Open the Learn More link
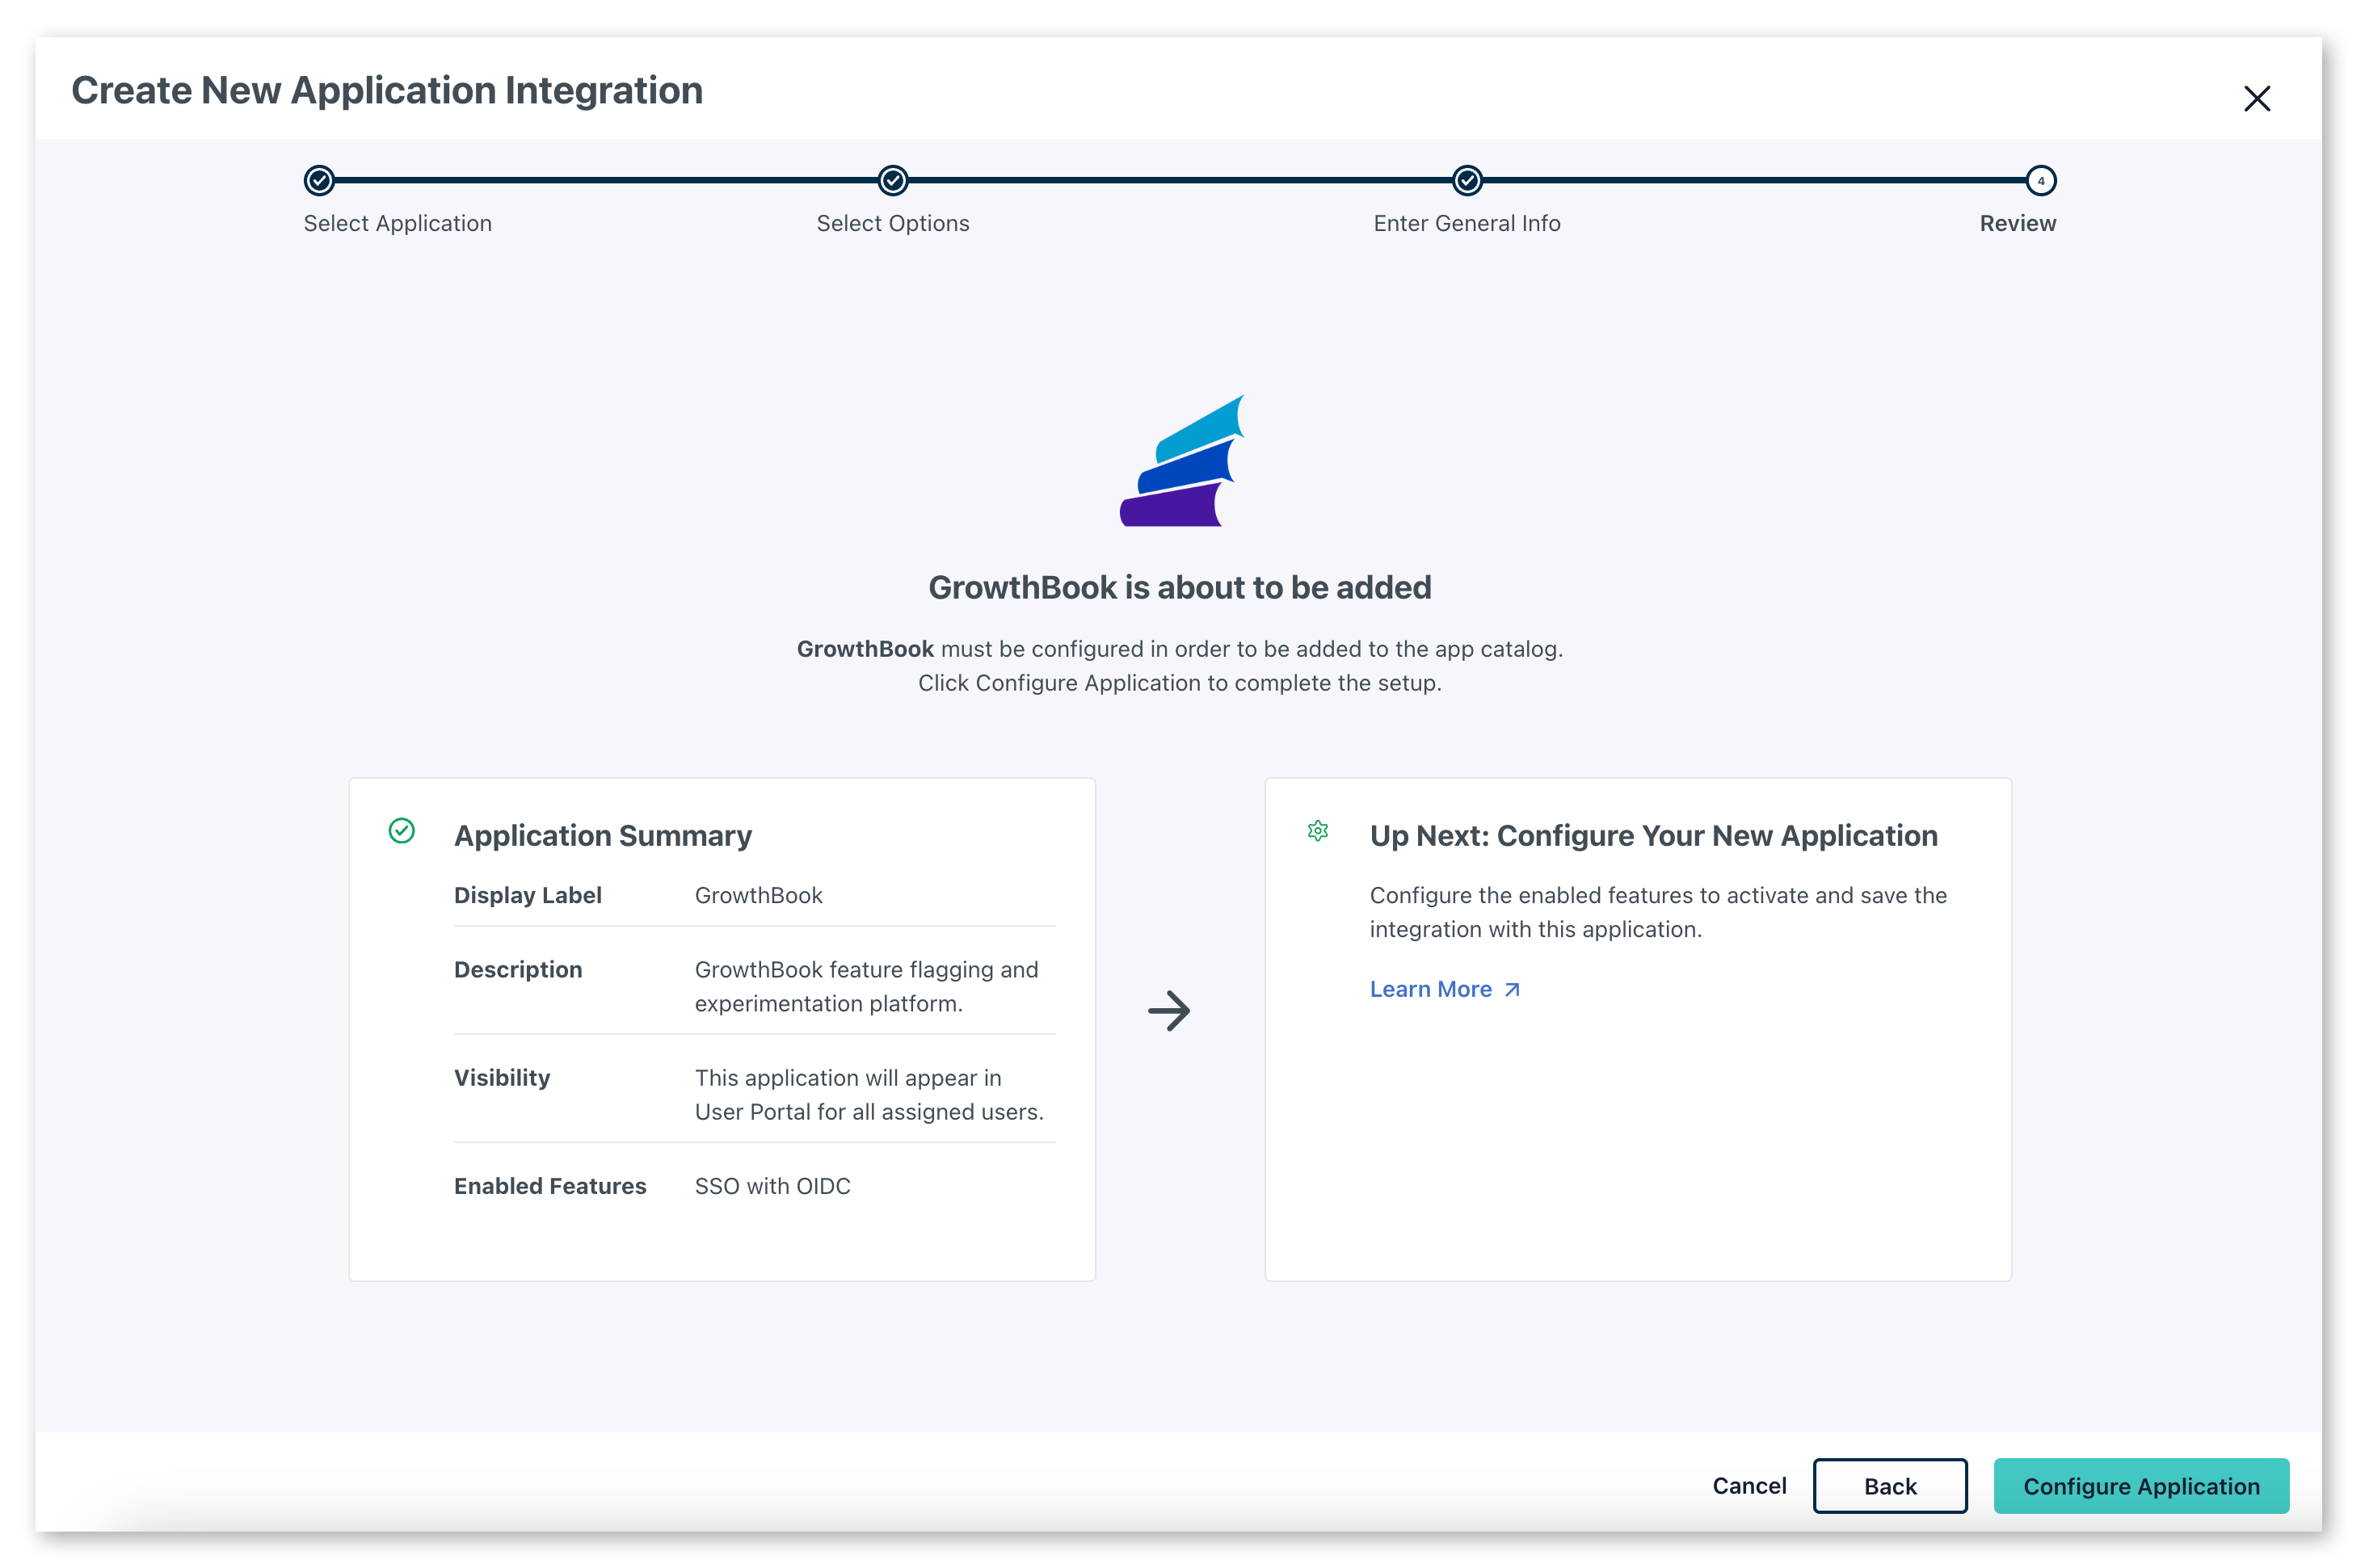The image size is (2365, 1568). 1444,988
